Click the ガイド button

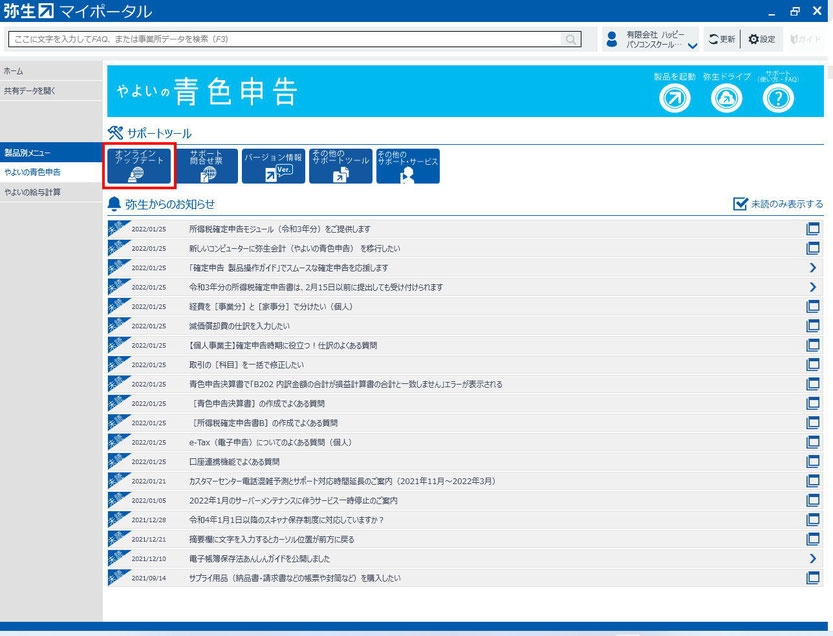tap(806, 39)
